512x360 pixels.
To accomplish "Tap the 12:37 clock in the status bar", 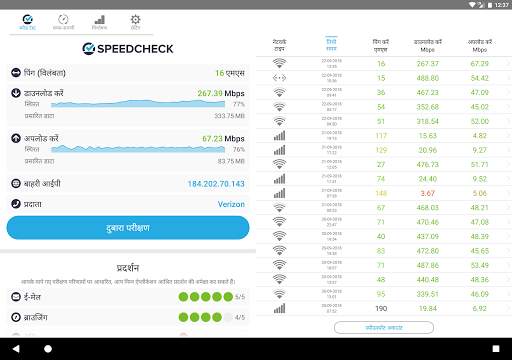I will pyautogui.click(x=502, y=5).
